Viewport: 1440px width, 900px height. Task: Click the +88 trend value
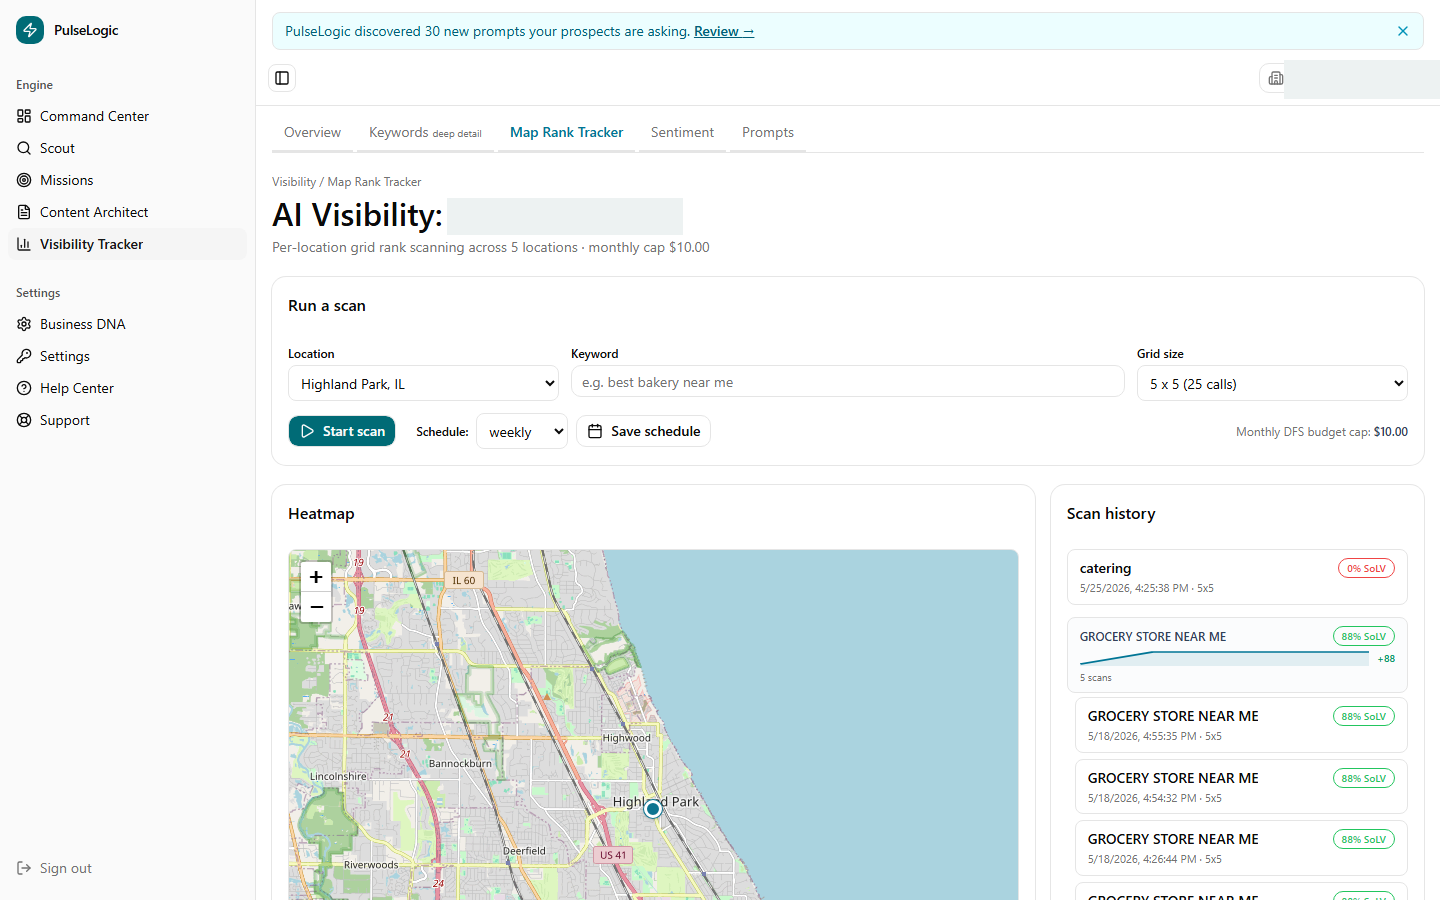point(1386,659)
